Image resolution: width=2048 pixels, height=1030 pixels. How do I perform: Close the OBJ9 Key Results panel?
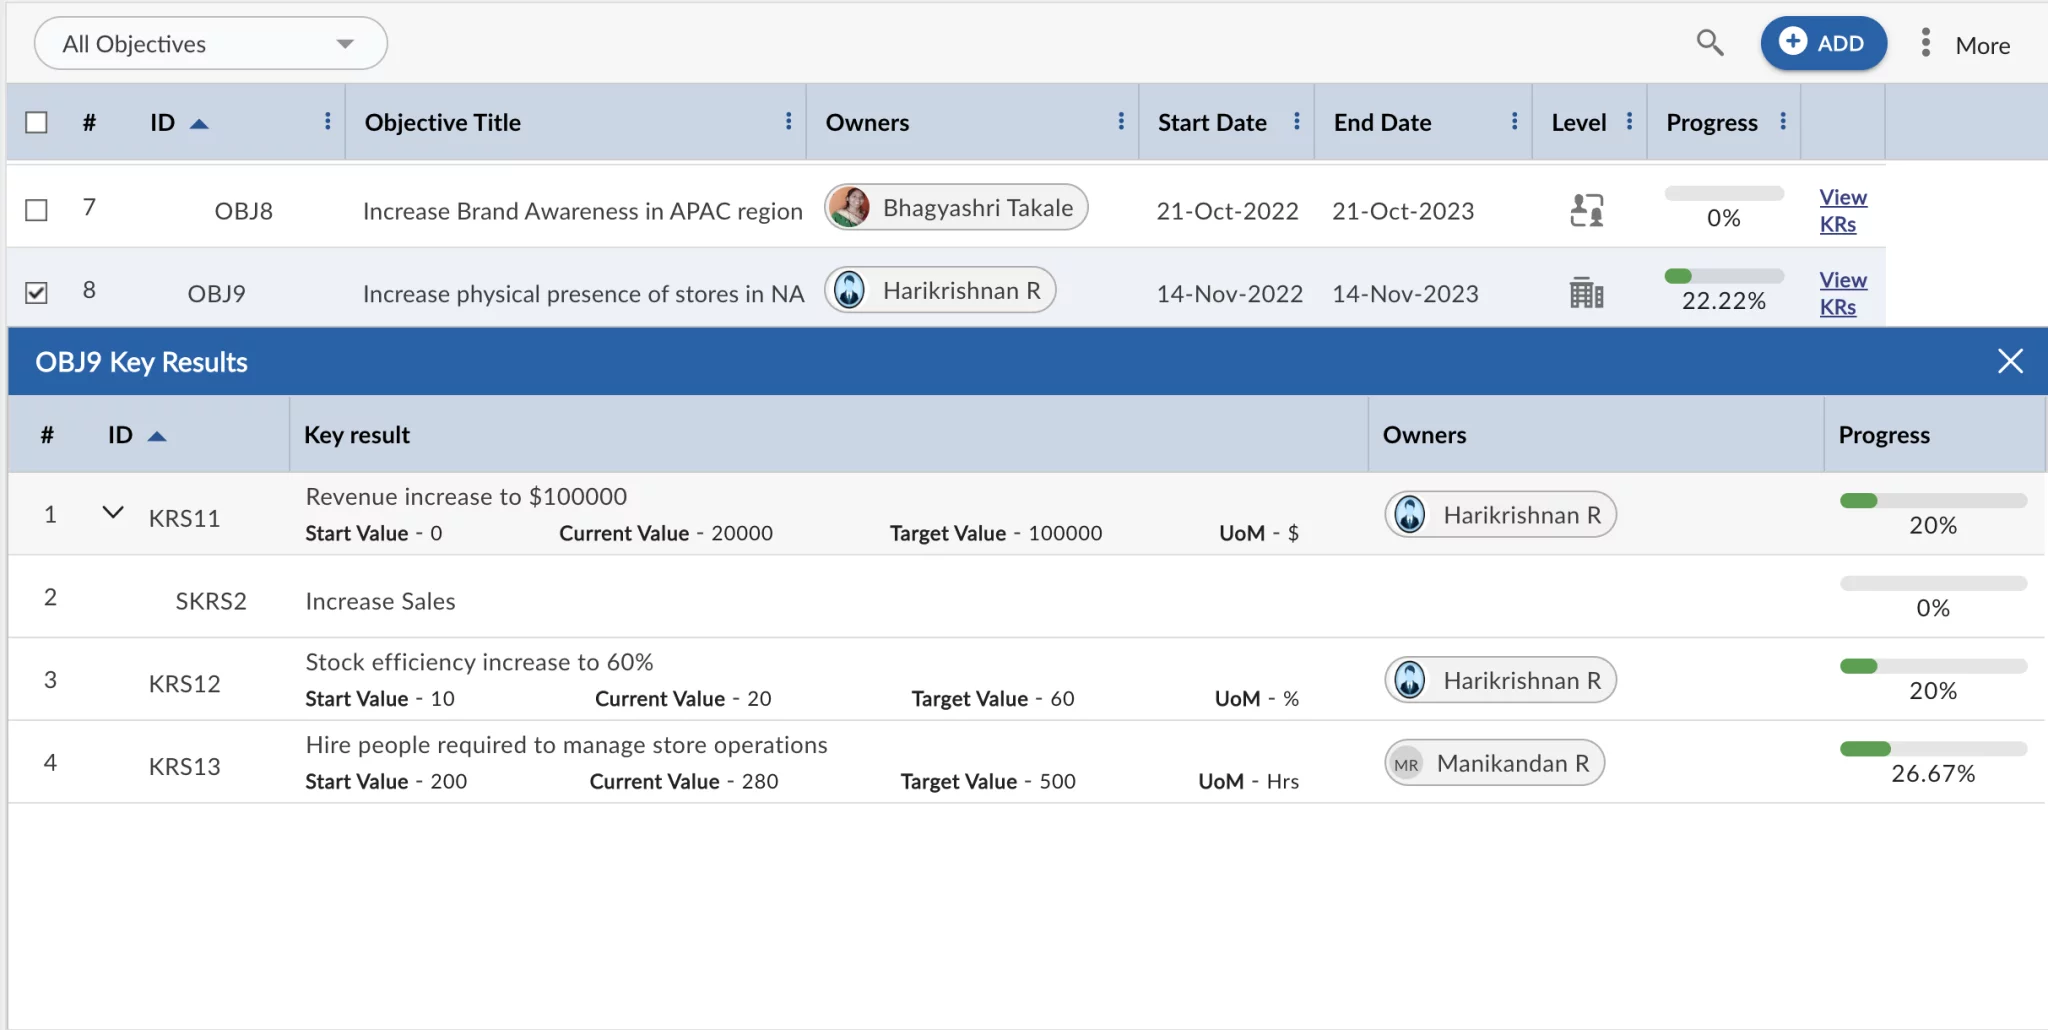[2011, 361]
